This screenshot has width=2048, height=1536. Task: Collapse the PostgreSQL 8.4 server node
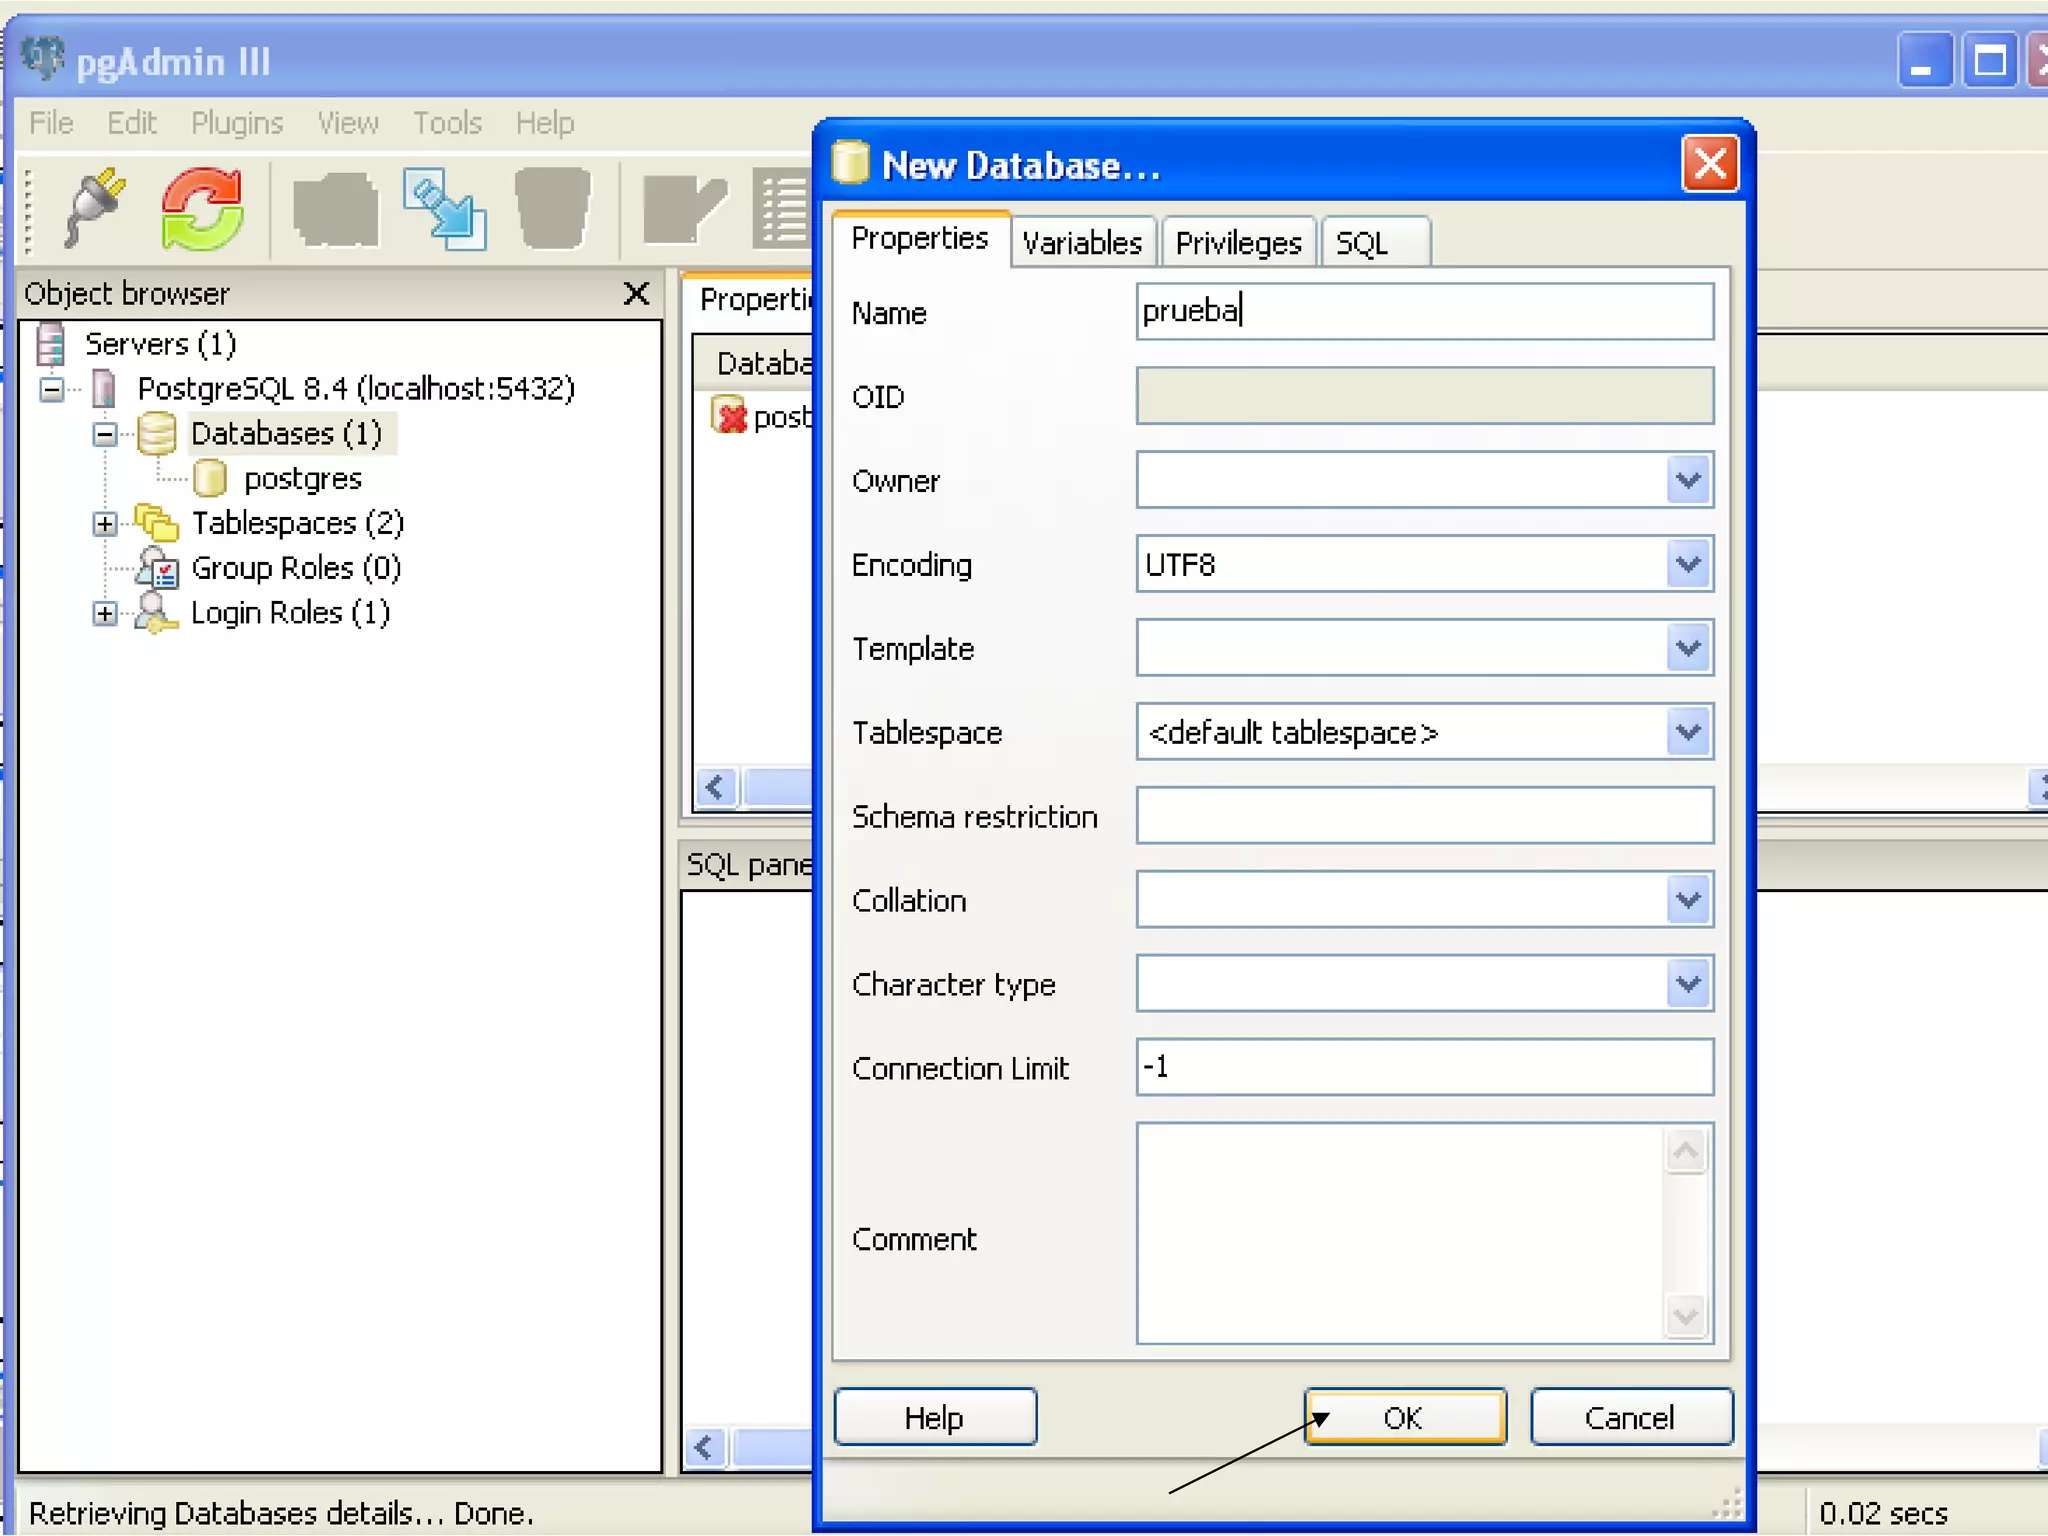pos(52,389)
